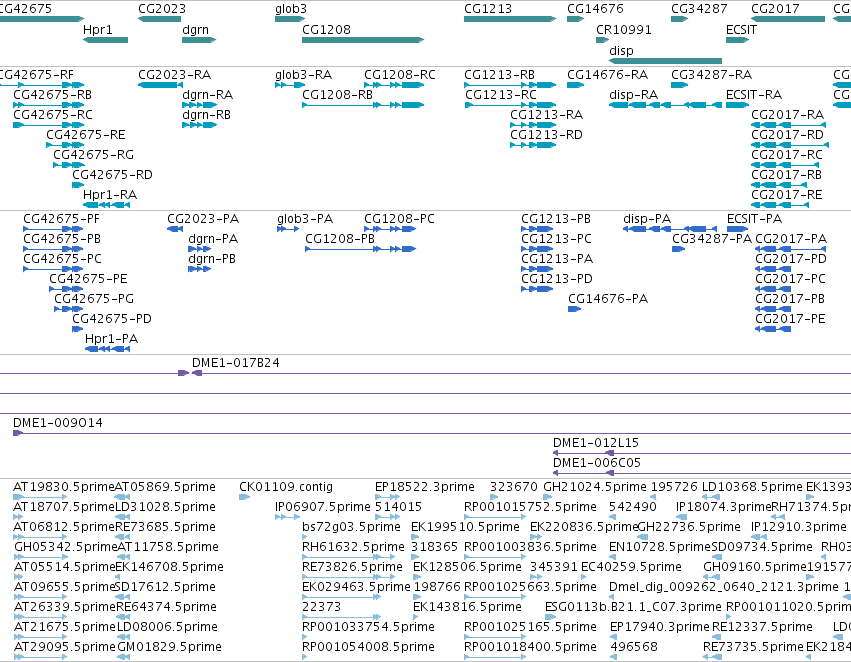The height and width of the screenshot is (662, 851).
Task: Open BAC clone DME1-012L15
Action: coord(595,443)
